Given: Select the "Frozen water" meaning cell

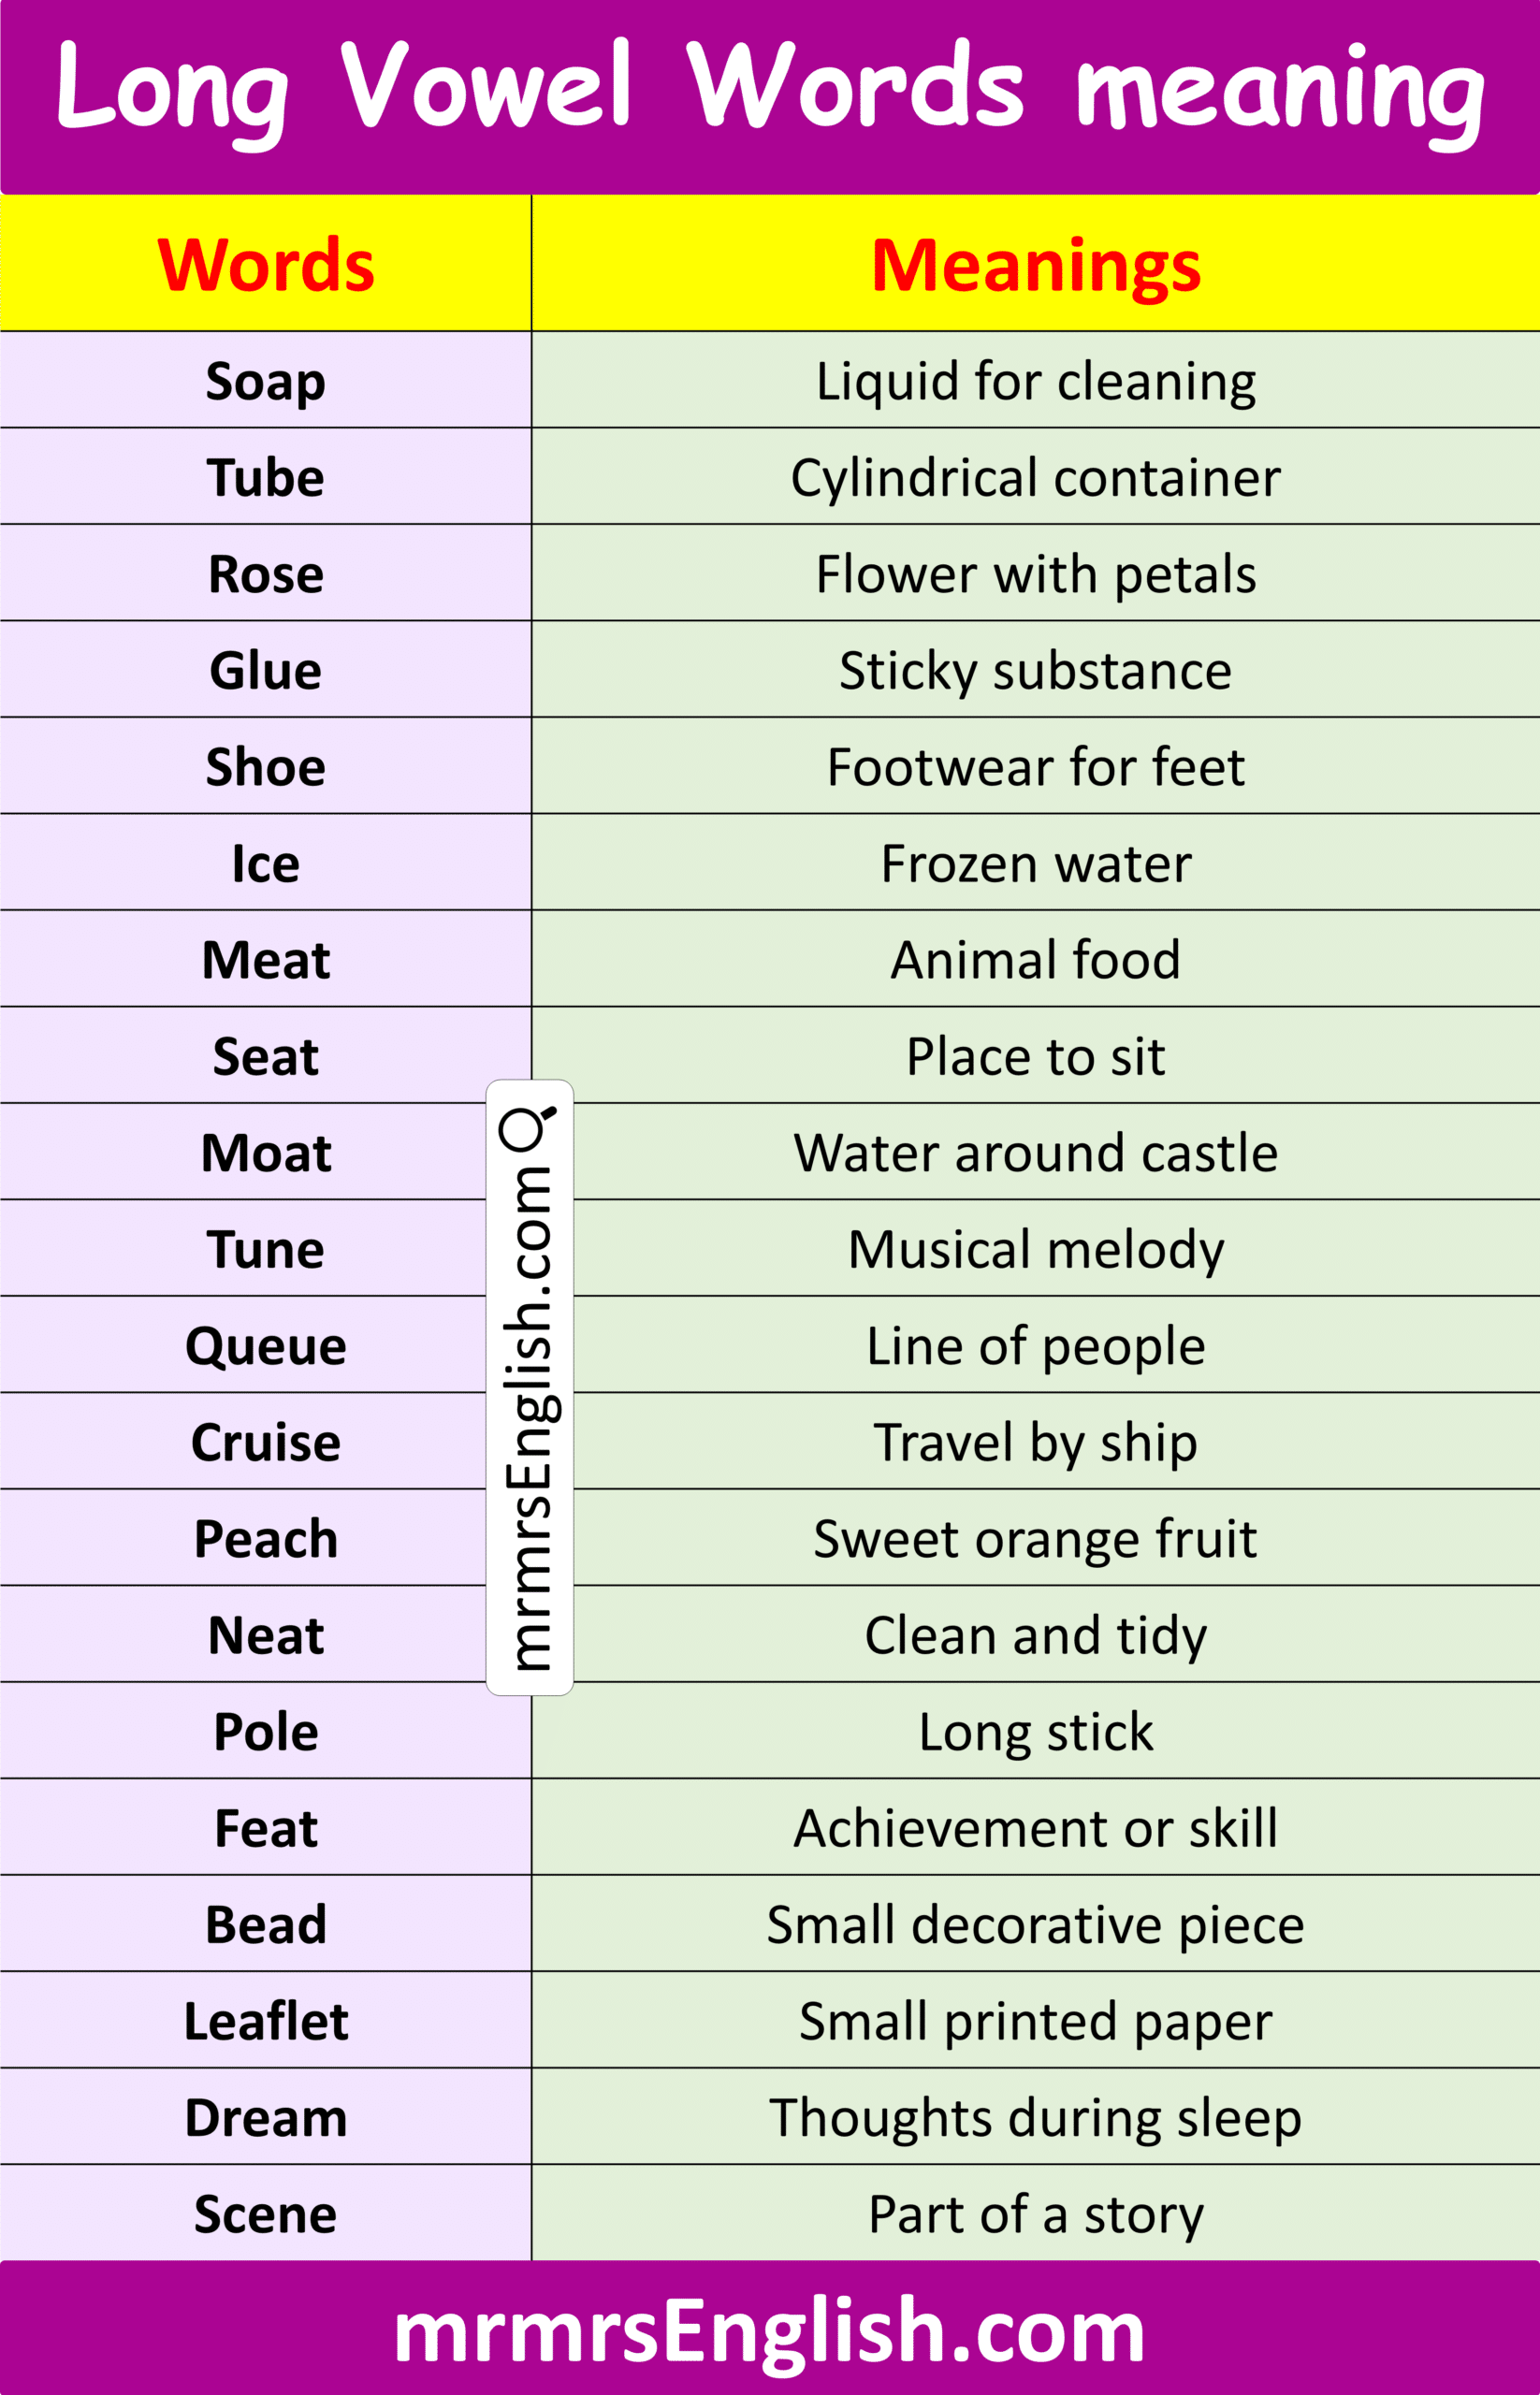Looking at the screenshot, I should (x=1036, y=863).
